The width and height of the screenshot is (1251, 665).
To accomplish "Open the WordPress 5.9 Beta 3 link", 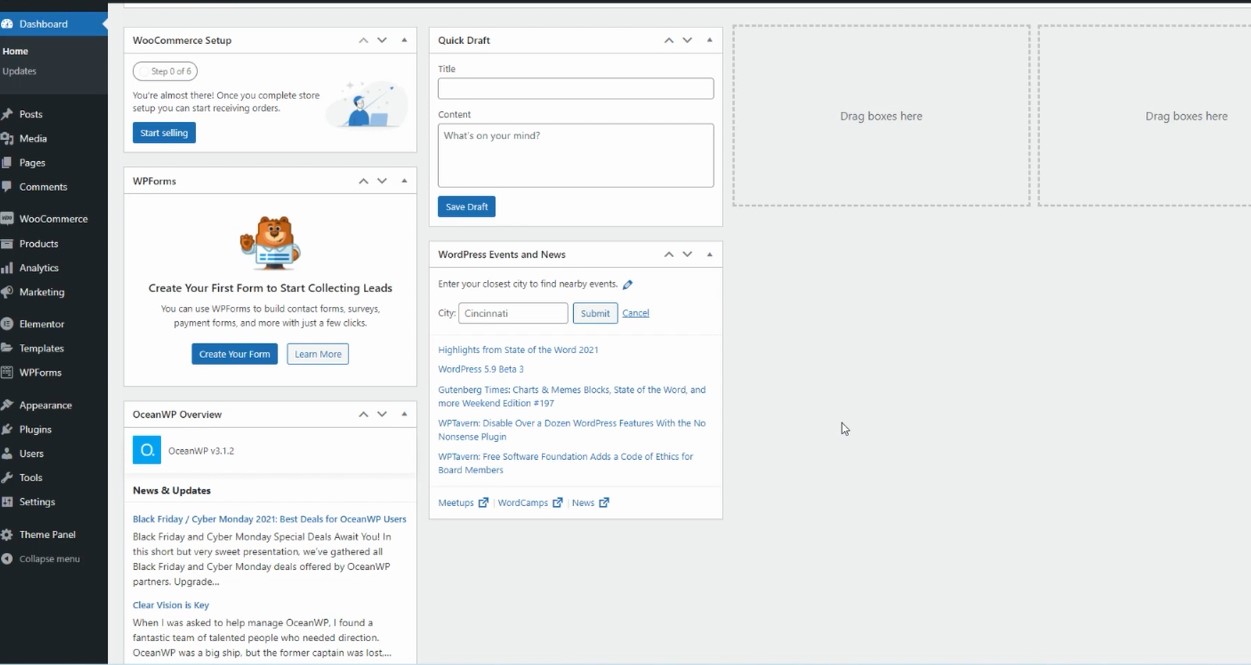I will (x=481, y=369).
